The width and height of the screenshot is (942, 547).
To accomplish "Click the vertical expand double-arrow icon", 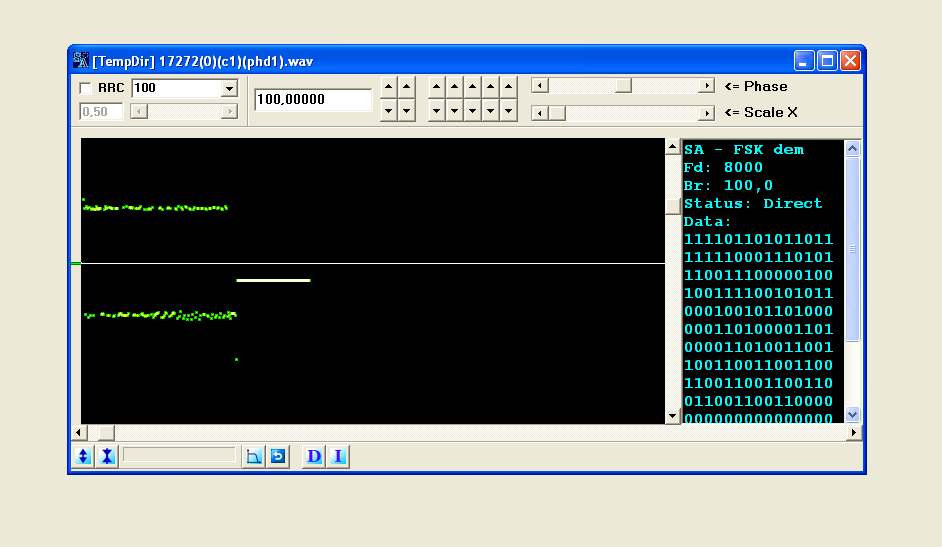I will pyautogui.click(x=84, y=456).
